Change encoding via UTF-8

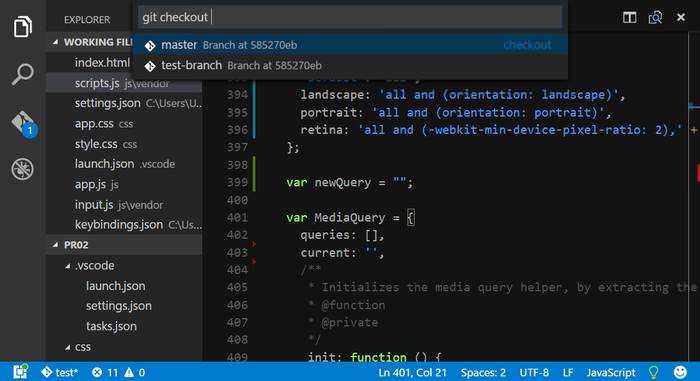pos(534,373)
